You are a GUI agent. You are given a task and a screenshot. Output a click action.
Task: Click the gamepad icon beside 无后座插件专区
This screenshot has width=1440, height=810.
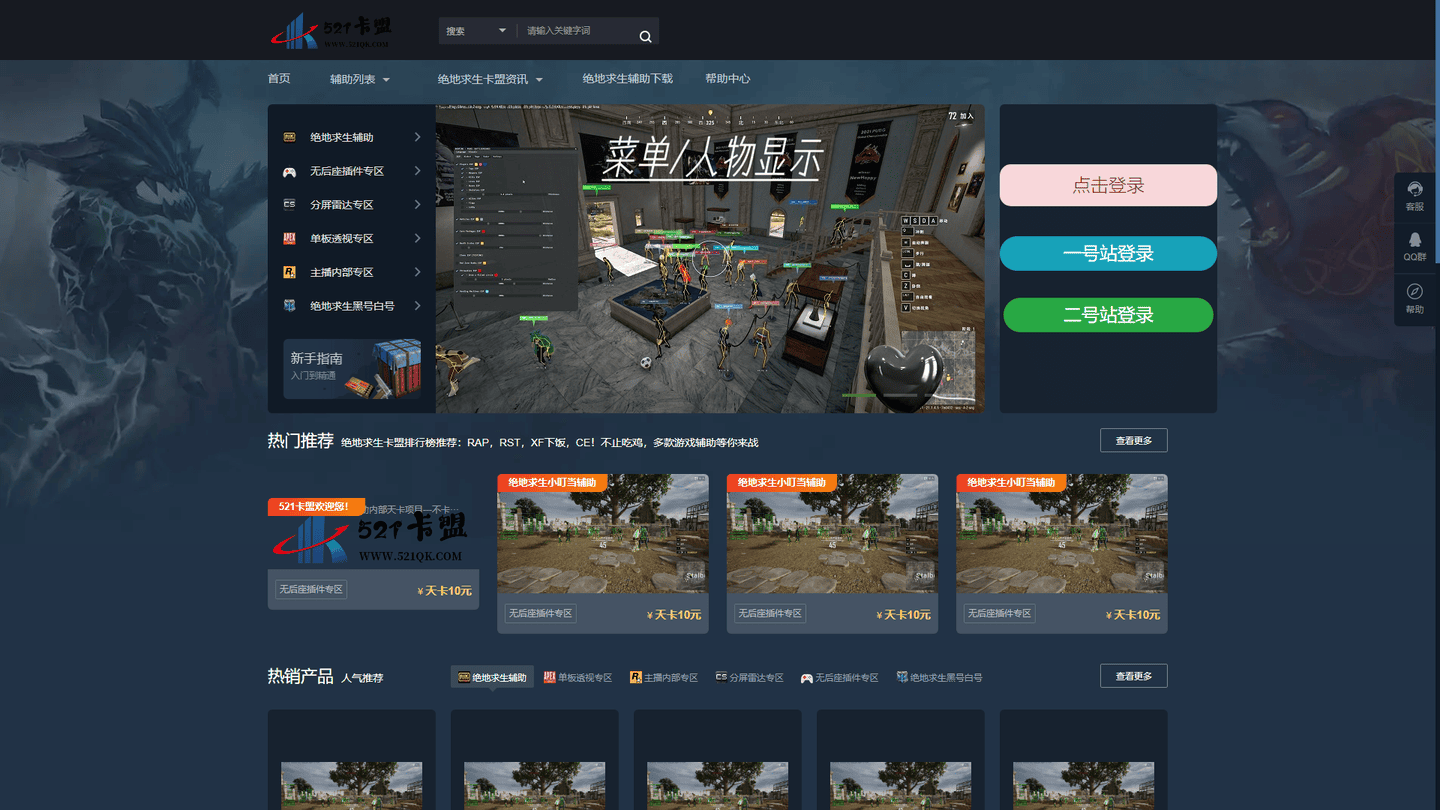(289, 171)
